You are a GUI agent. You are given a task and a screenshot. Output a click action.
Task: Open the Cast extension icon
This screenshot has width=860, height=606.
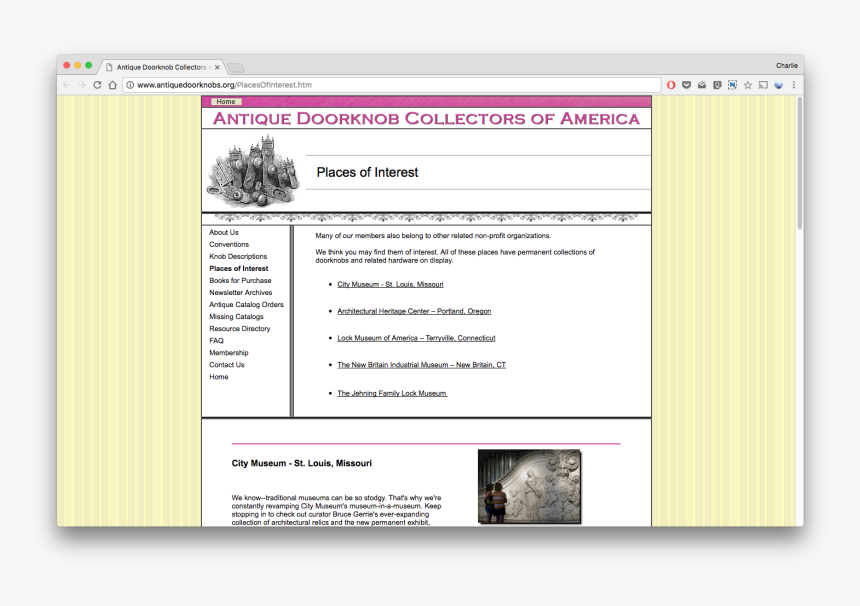(x=763, y=85)
